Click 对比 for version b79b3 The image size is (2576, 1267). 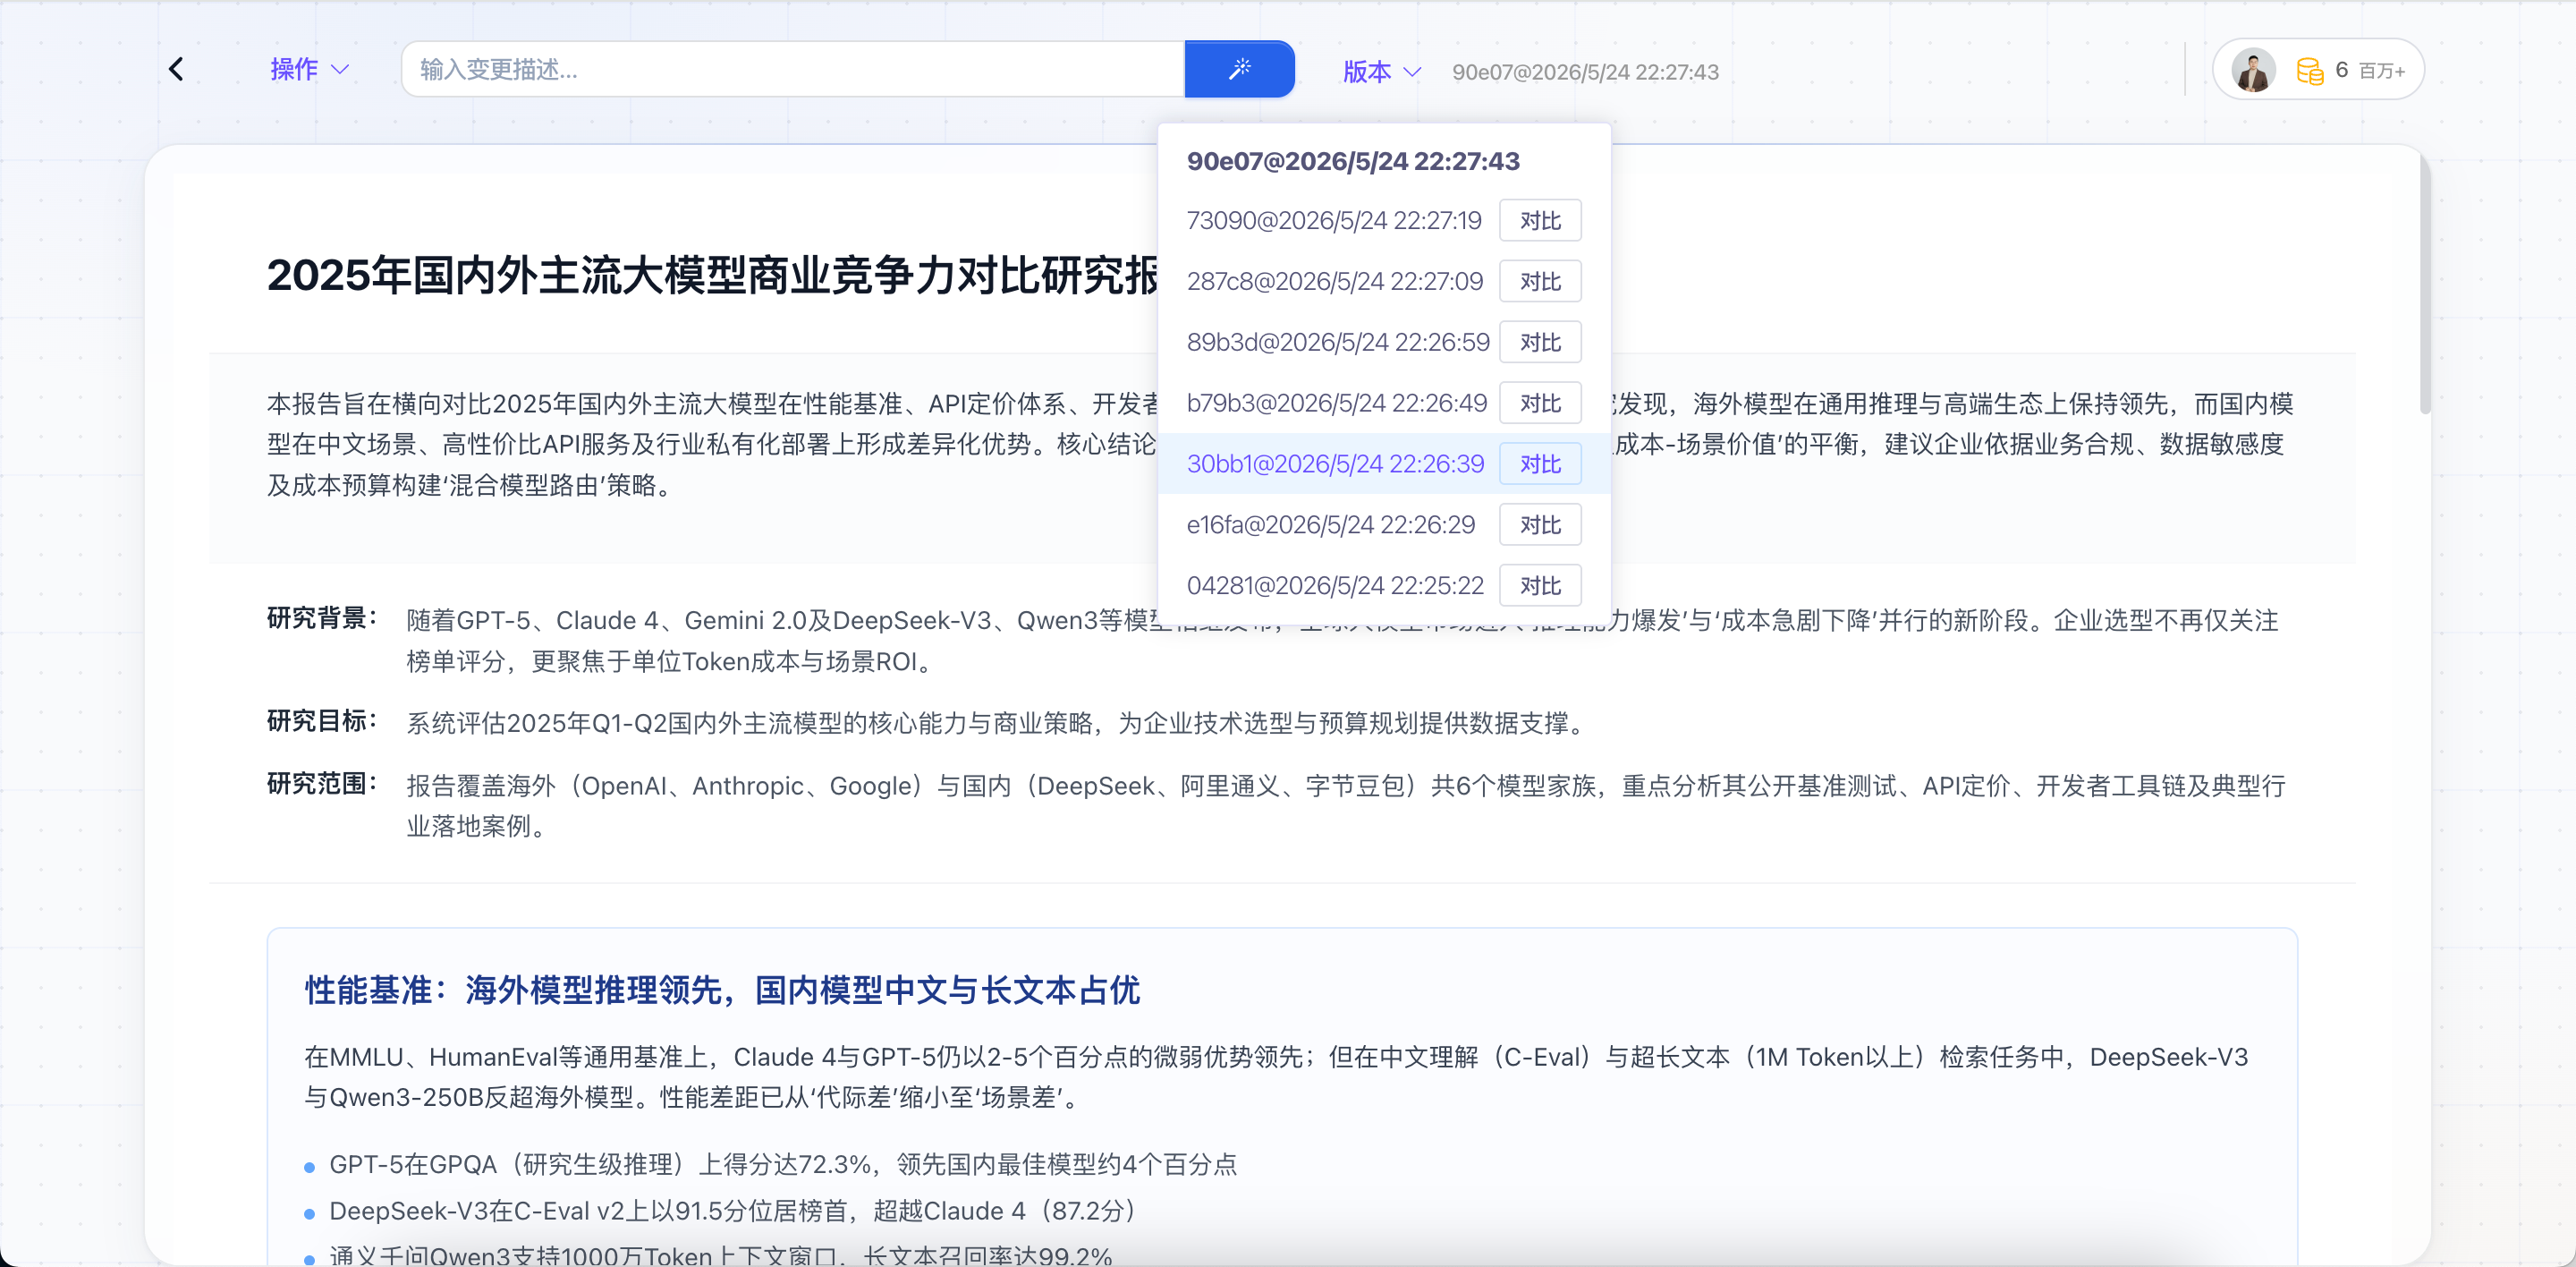[1540, 403]
